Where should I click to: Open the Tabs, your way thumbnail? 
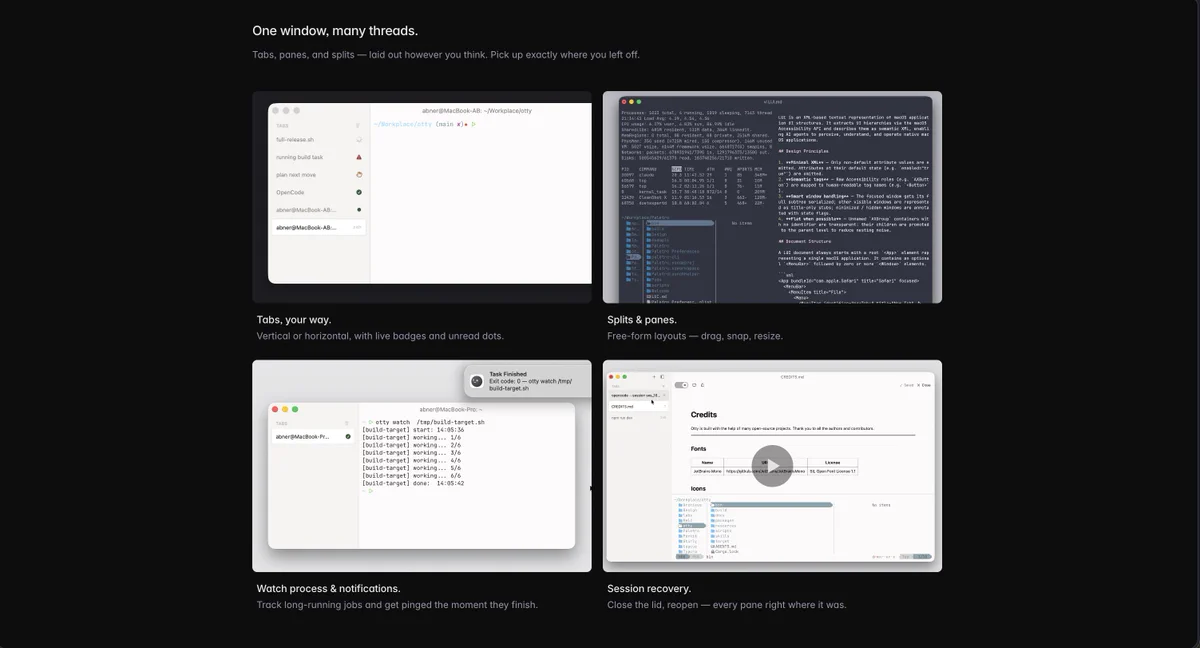[422, 197]
